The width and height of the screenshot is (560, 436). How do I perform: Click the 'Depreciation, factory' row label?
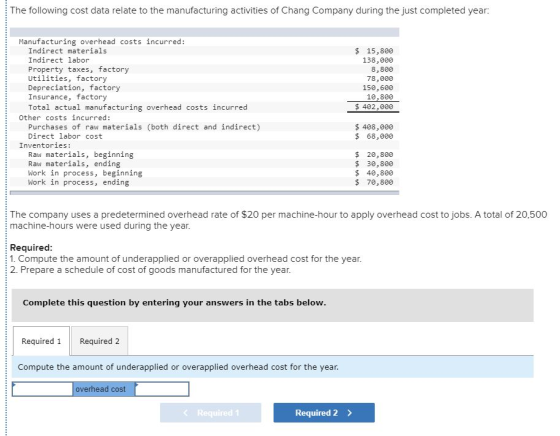(74, 88)
